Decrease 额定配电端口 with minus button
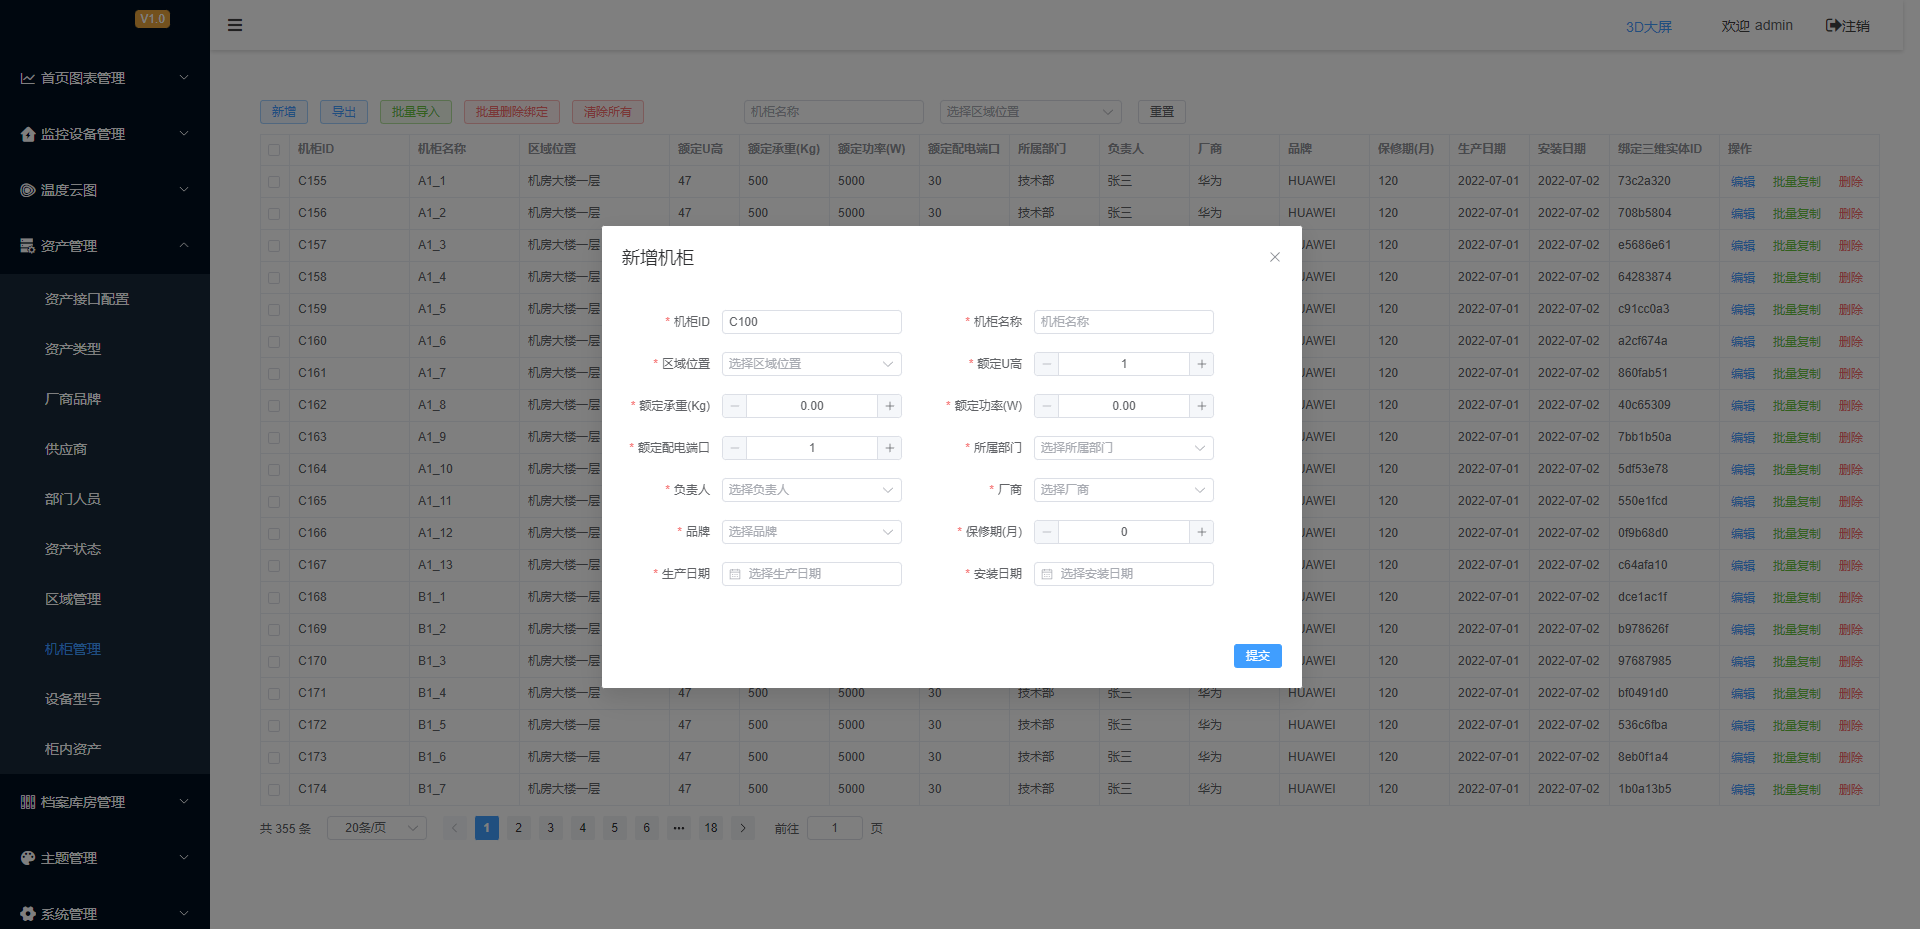1920x929 pixels. (x=735, y=448)
